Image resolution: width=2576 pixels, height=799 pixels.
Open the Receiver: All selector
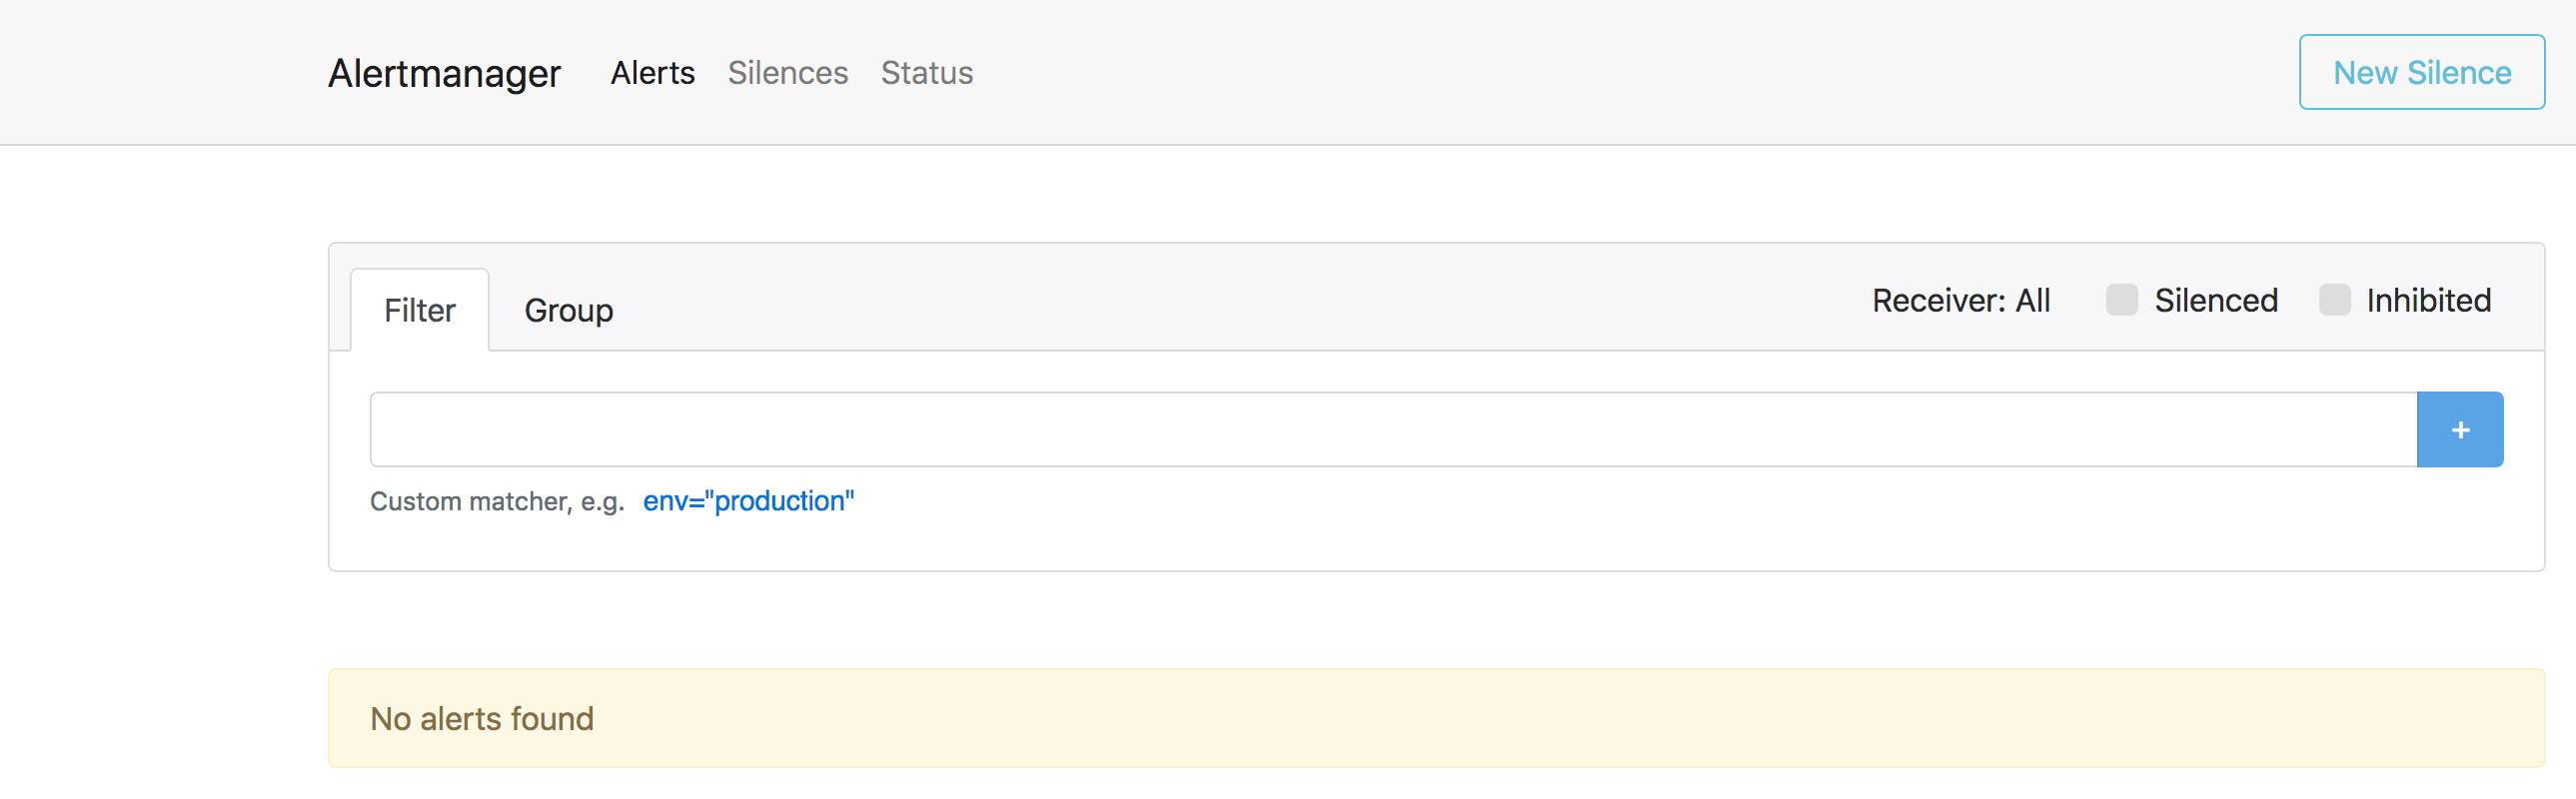[1960, 301]
